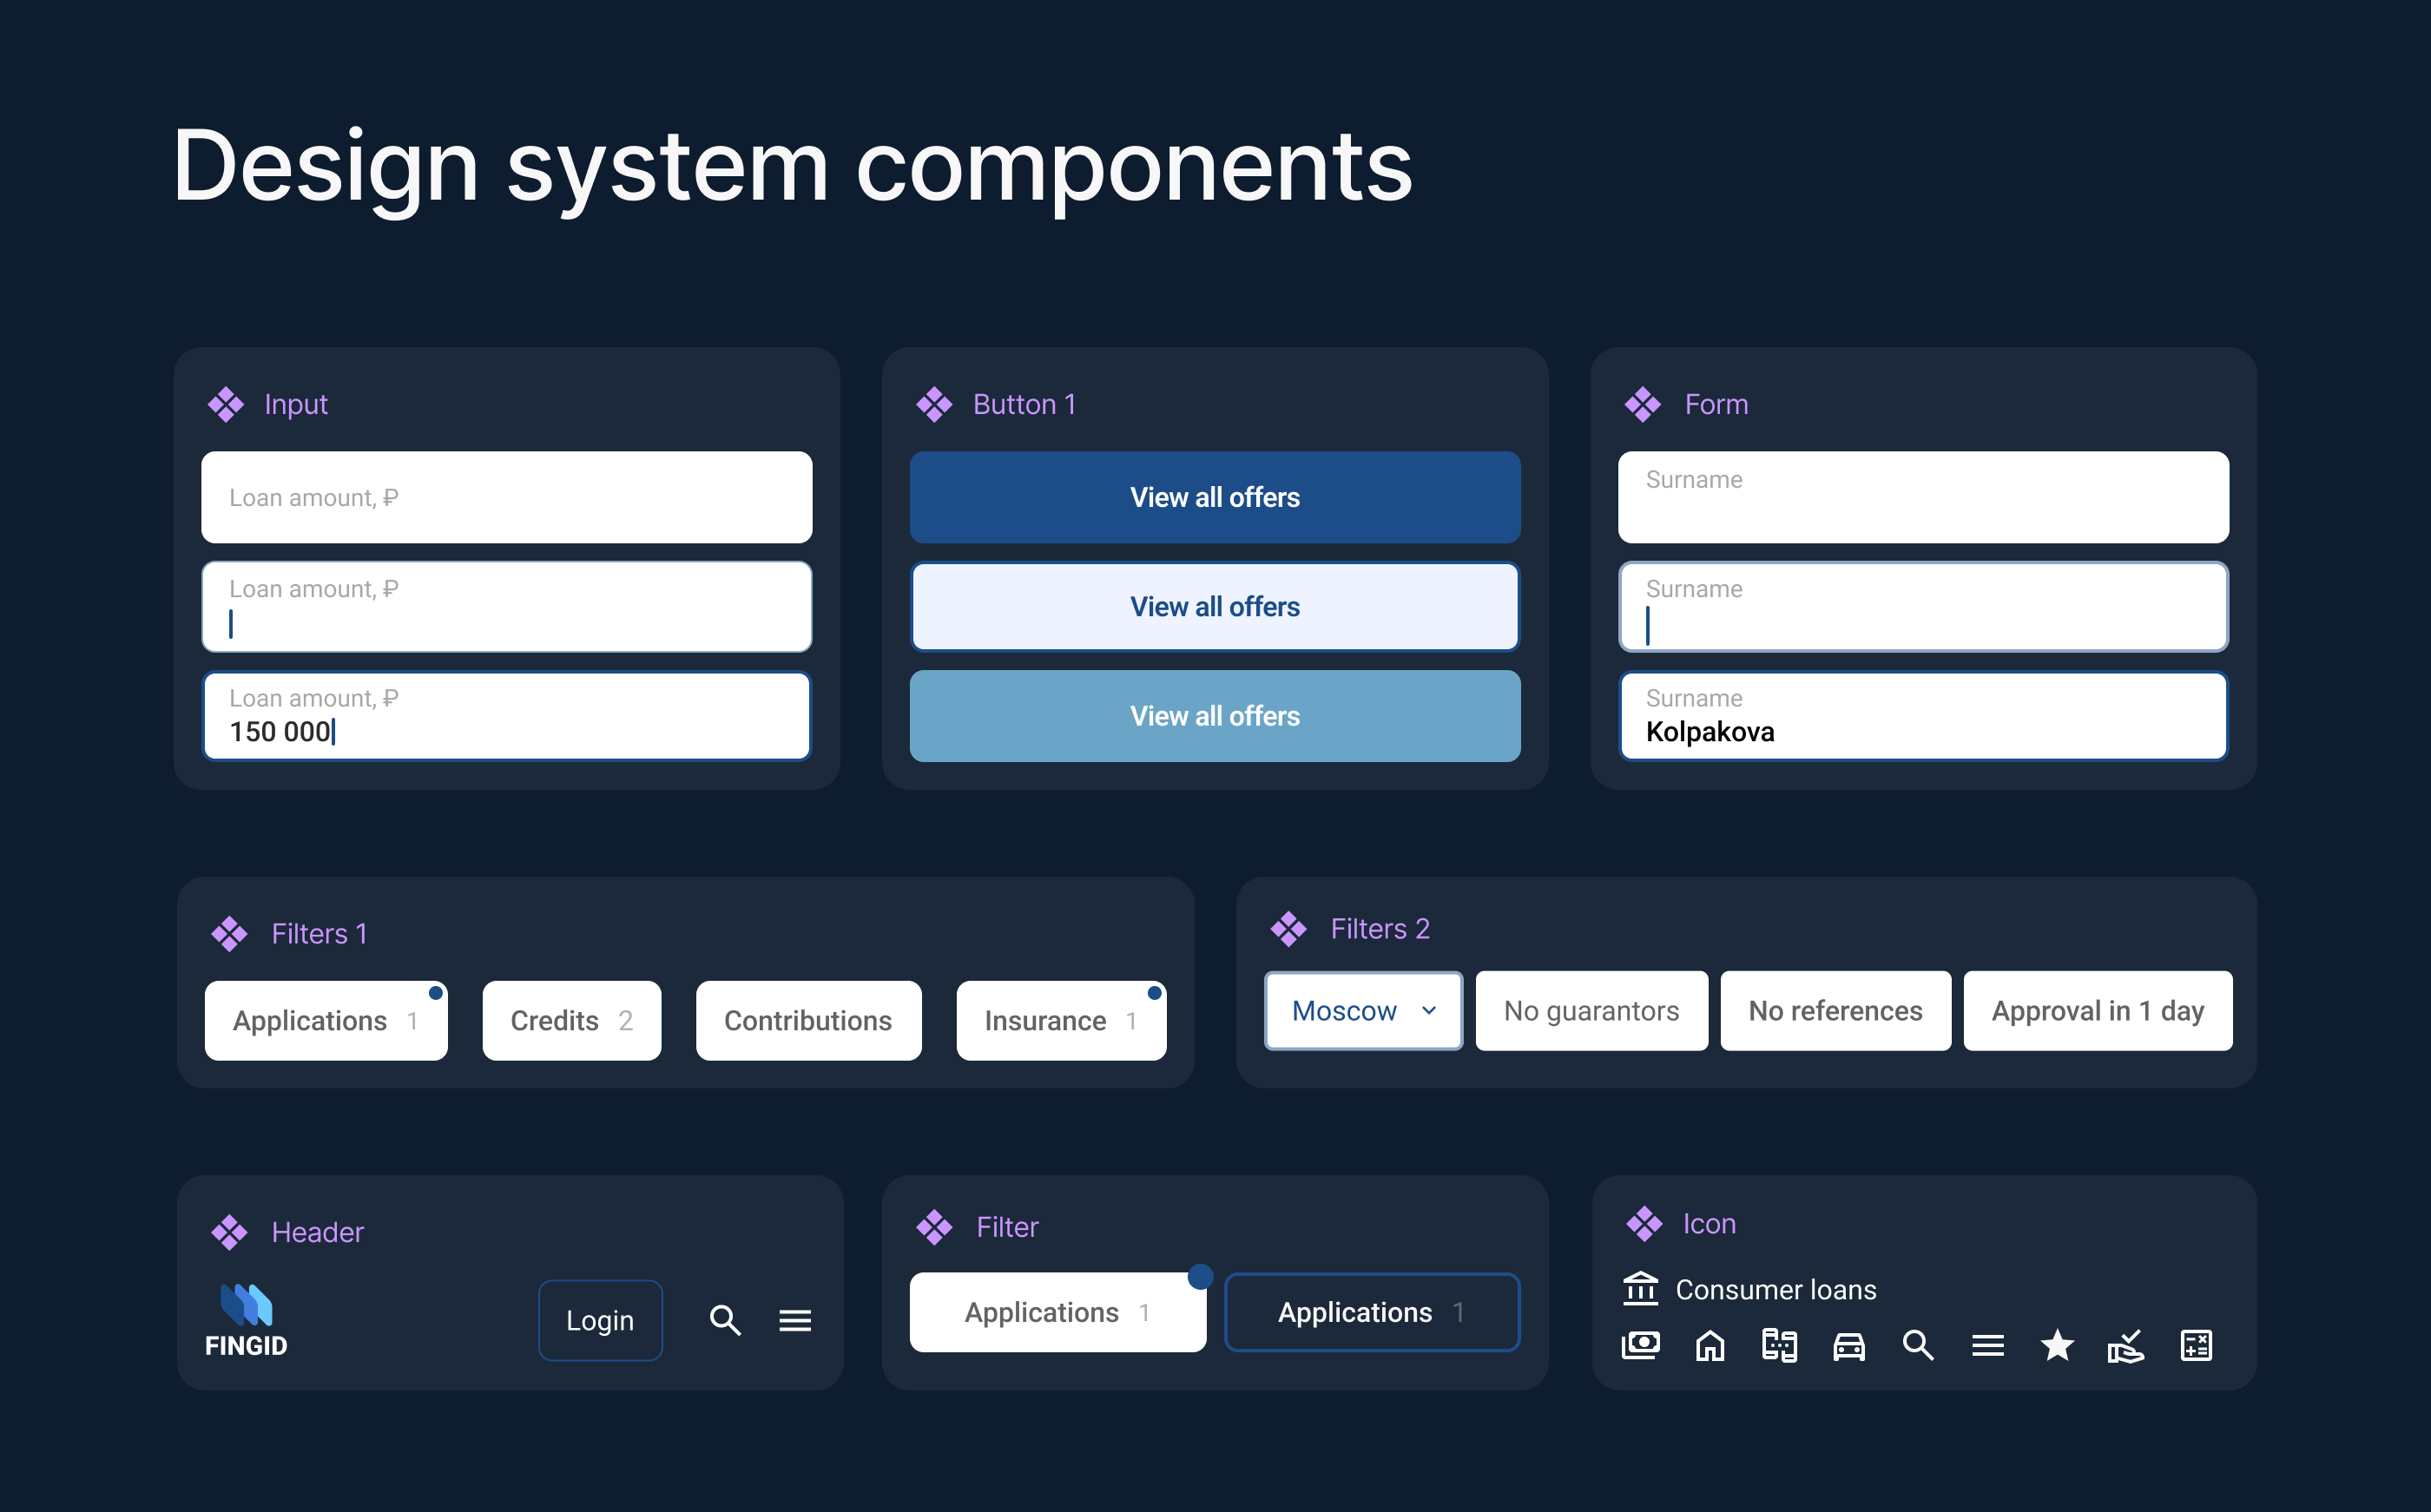This screenshot has height=1512, width=2431.
Task: Click the Login button in the Header
Action: click(x=600, y=1320)
